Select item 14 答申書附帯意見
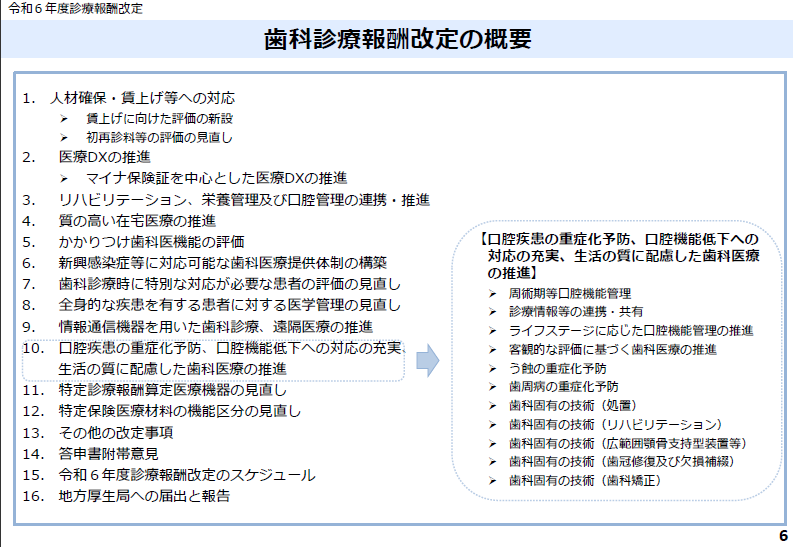Viewport: 793px width, 547px height. 108,453
